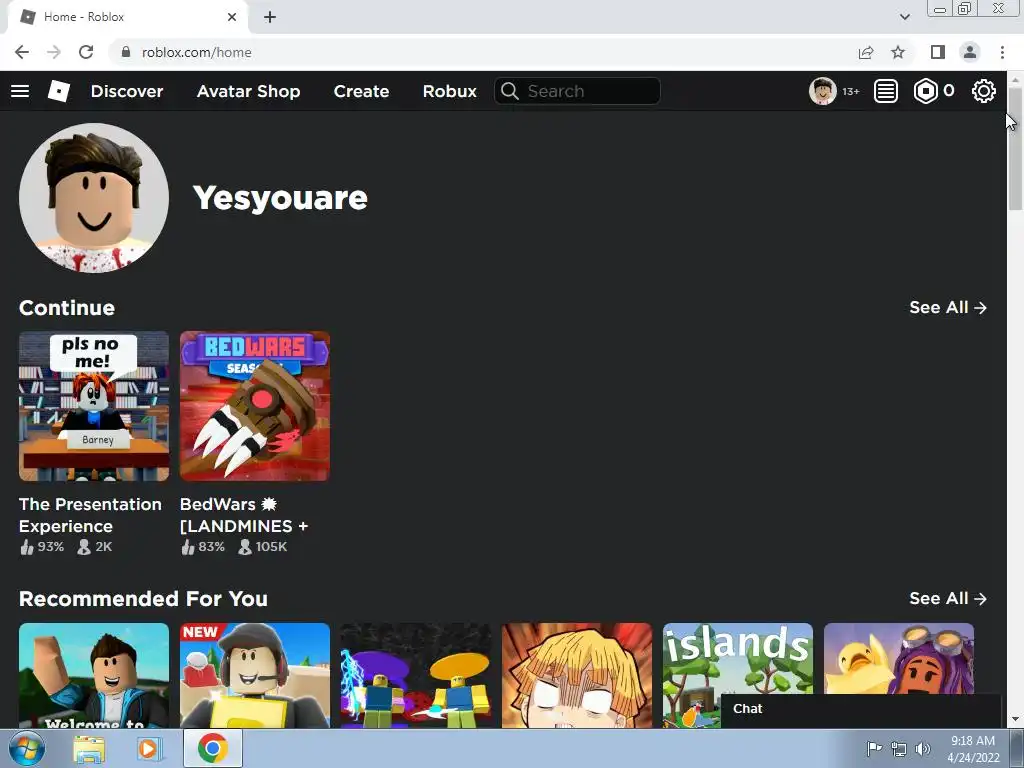Open The Presentation Experience game thumbnail

tap(94, 406)
